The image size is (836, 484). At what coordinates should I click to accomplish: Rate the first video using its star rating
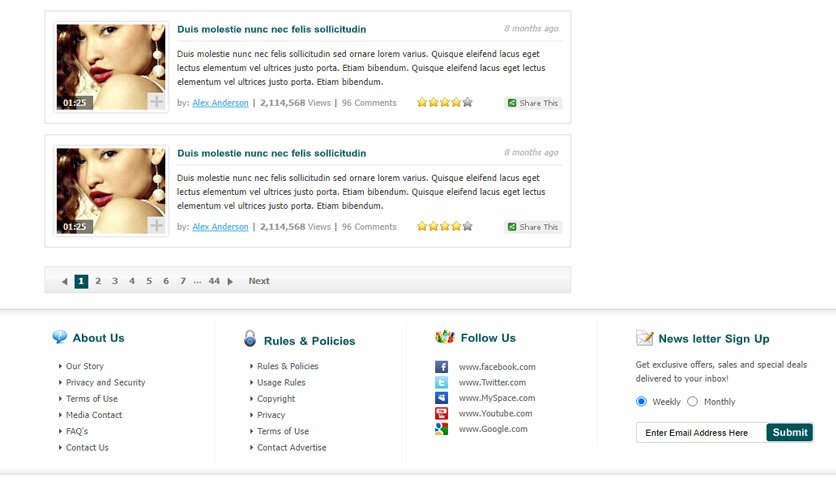pyautogui.click(x=445, y=102)
